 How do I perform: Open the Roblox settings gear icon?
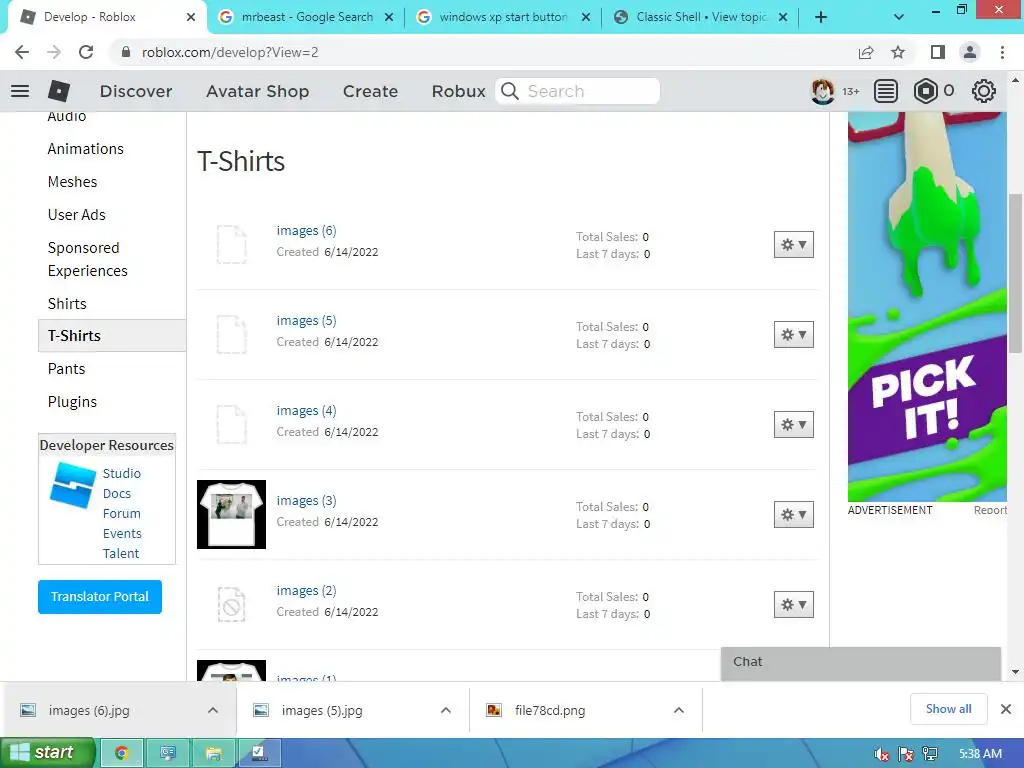[x=984, y=91]
